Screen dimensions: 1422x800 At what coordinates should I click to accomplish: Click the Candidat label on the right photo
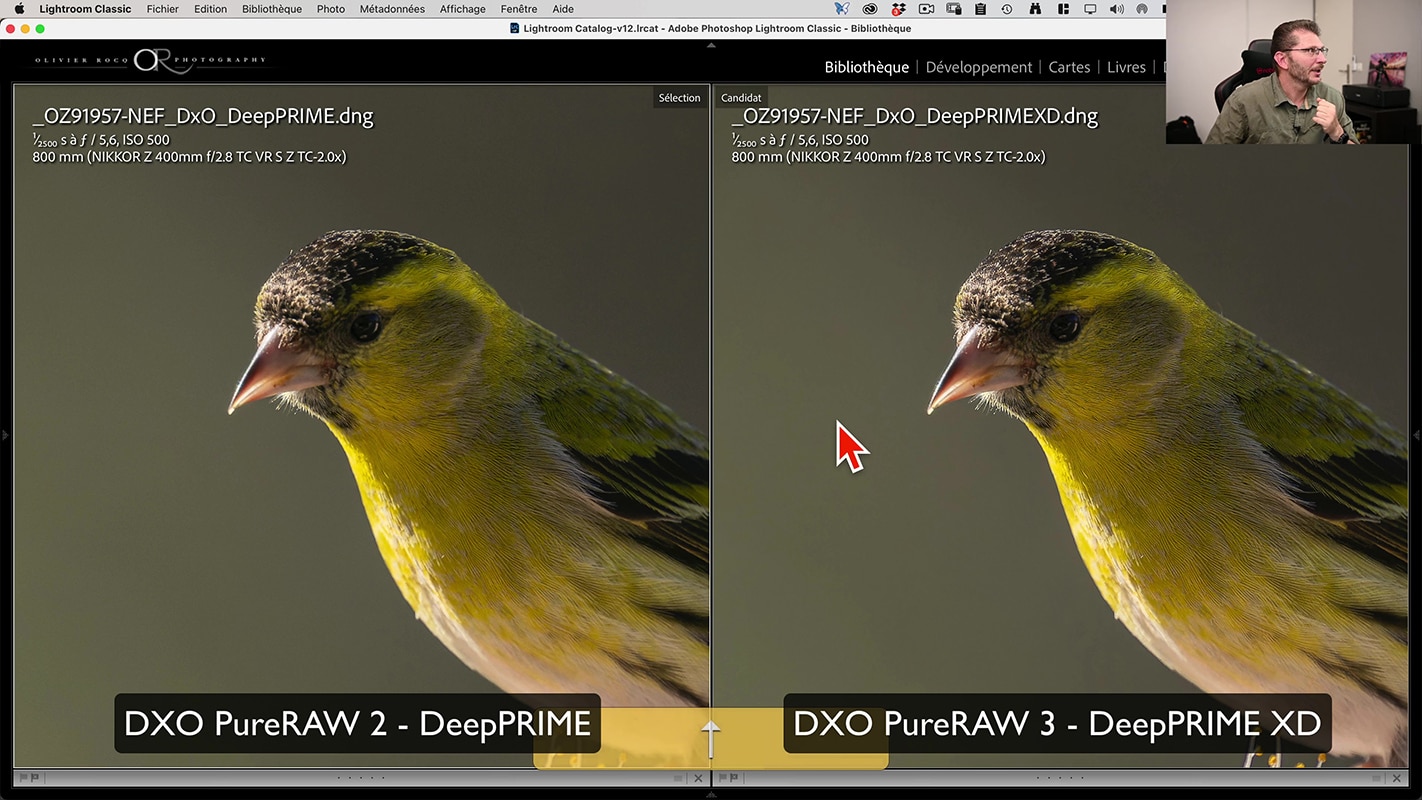741,98
